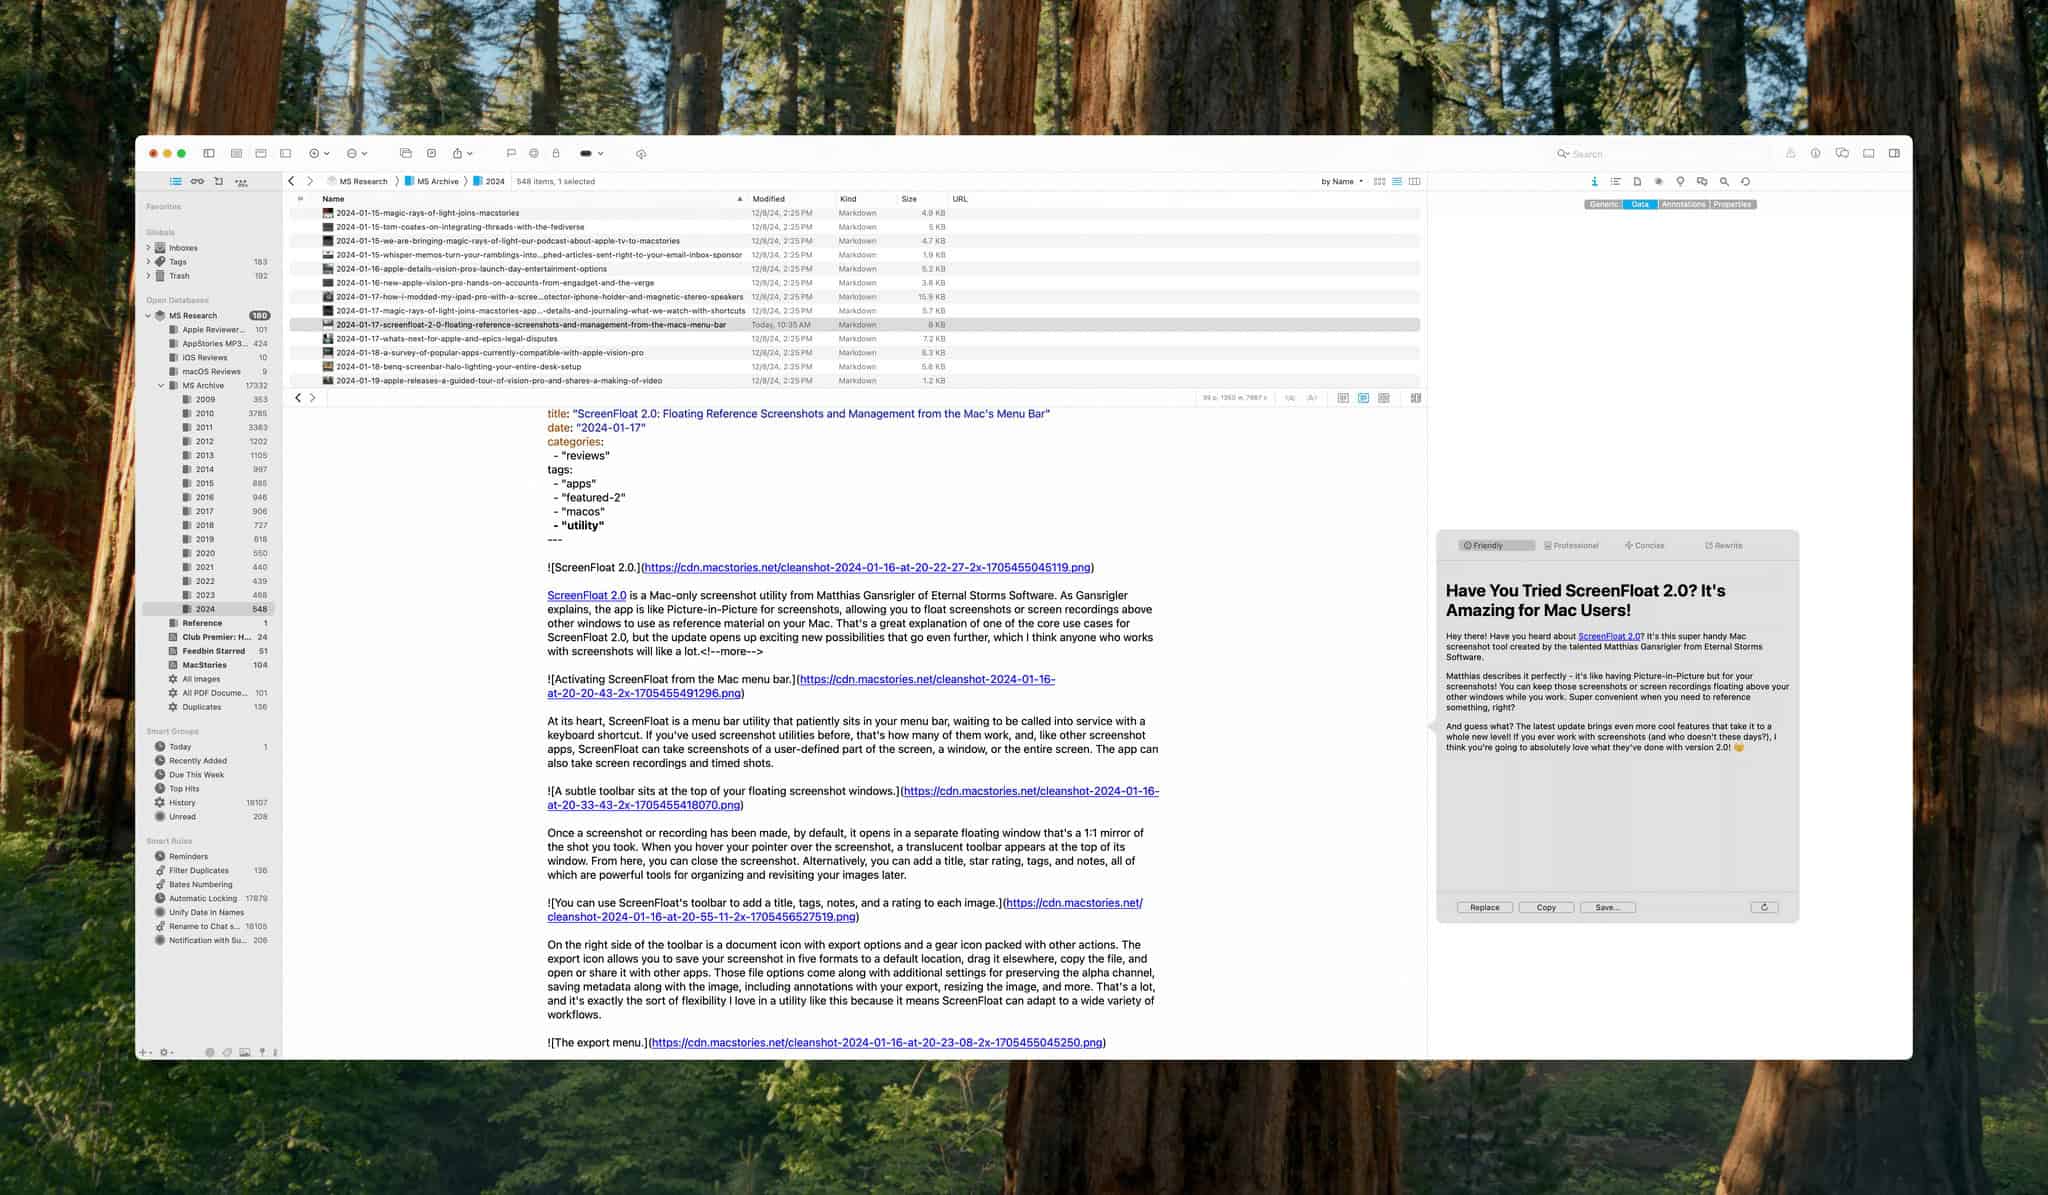The image size is (2048, 1195).
Task: Open the document inspector page icon
Action: pos(1637,181)
